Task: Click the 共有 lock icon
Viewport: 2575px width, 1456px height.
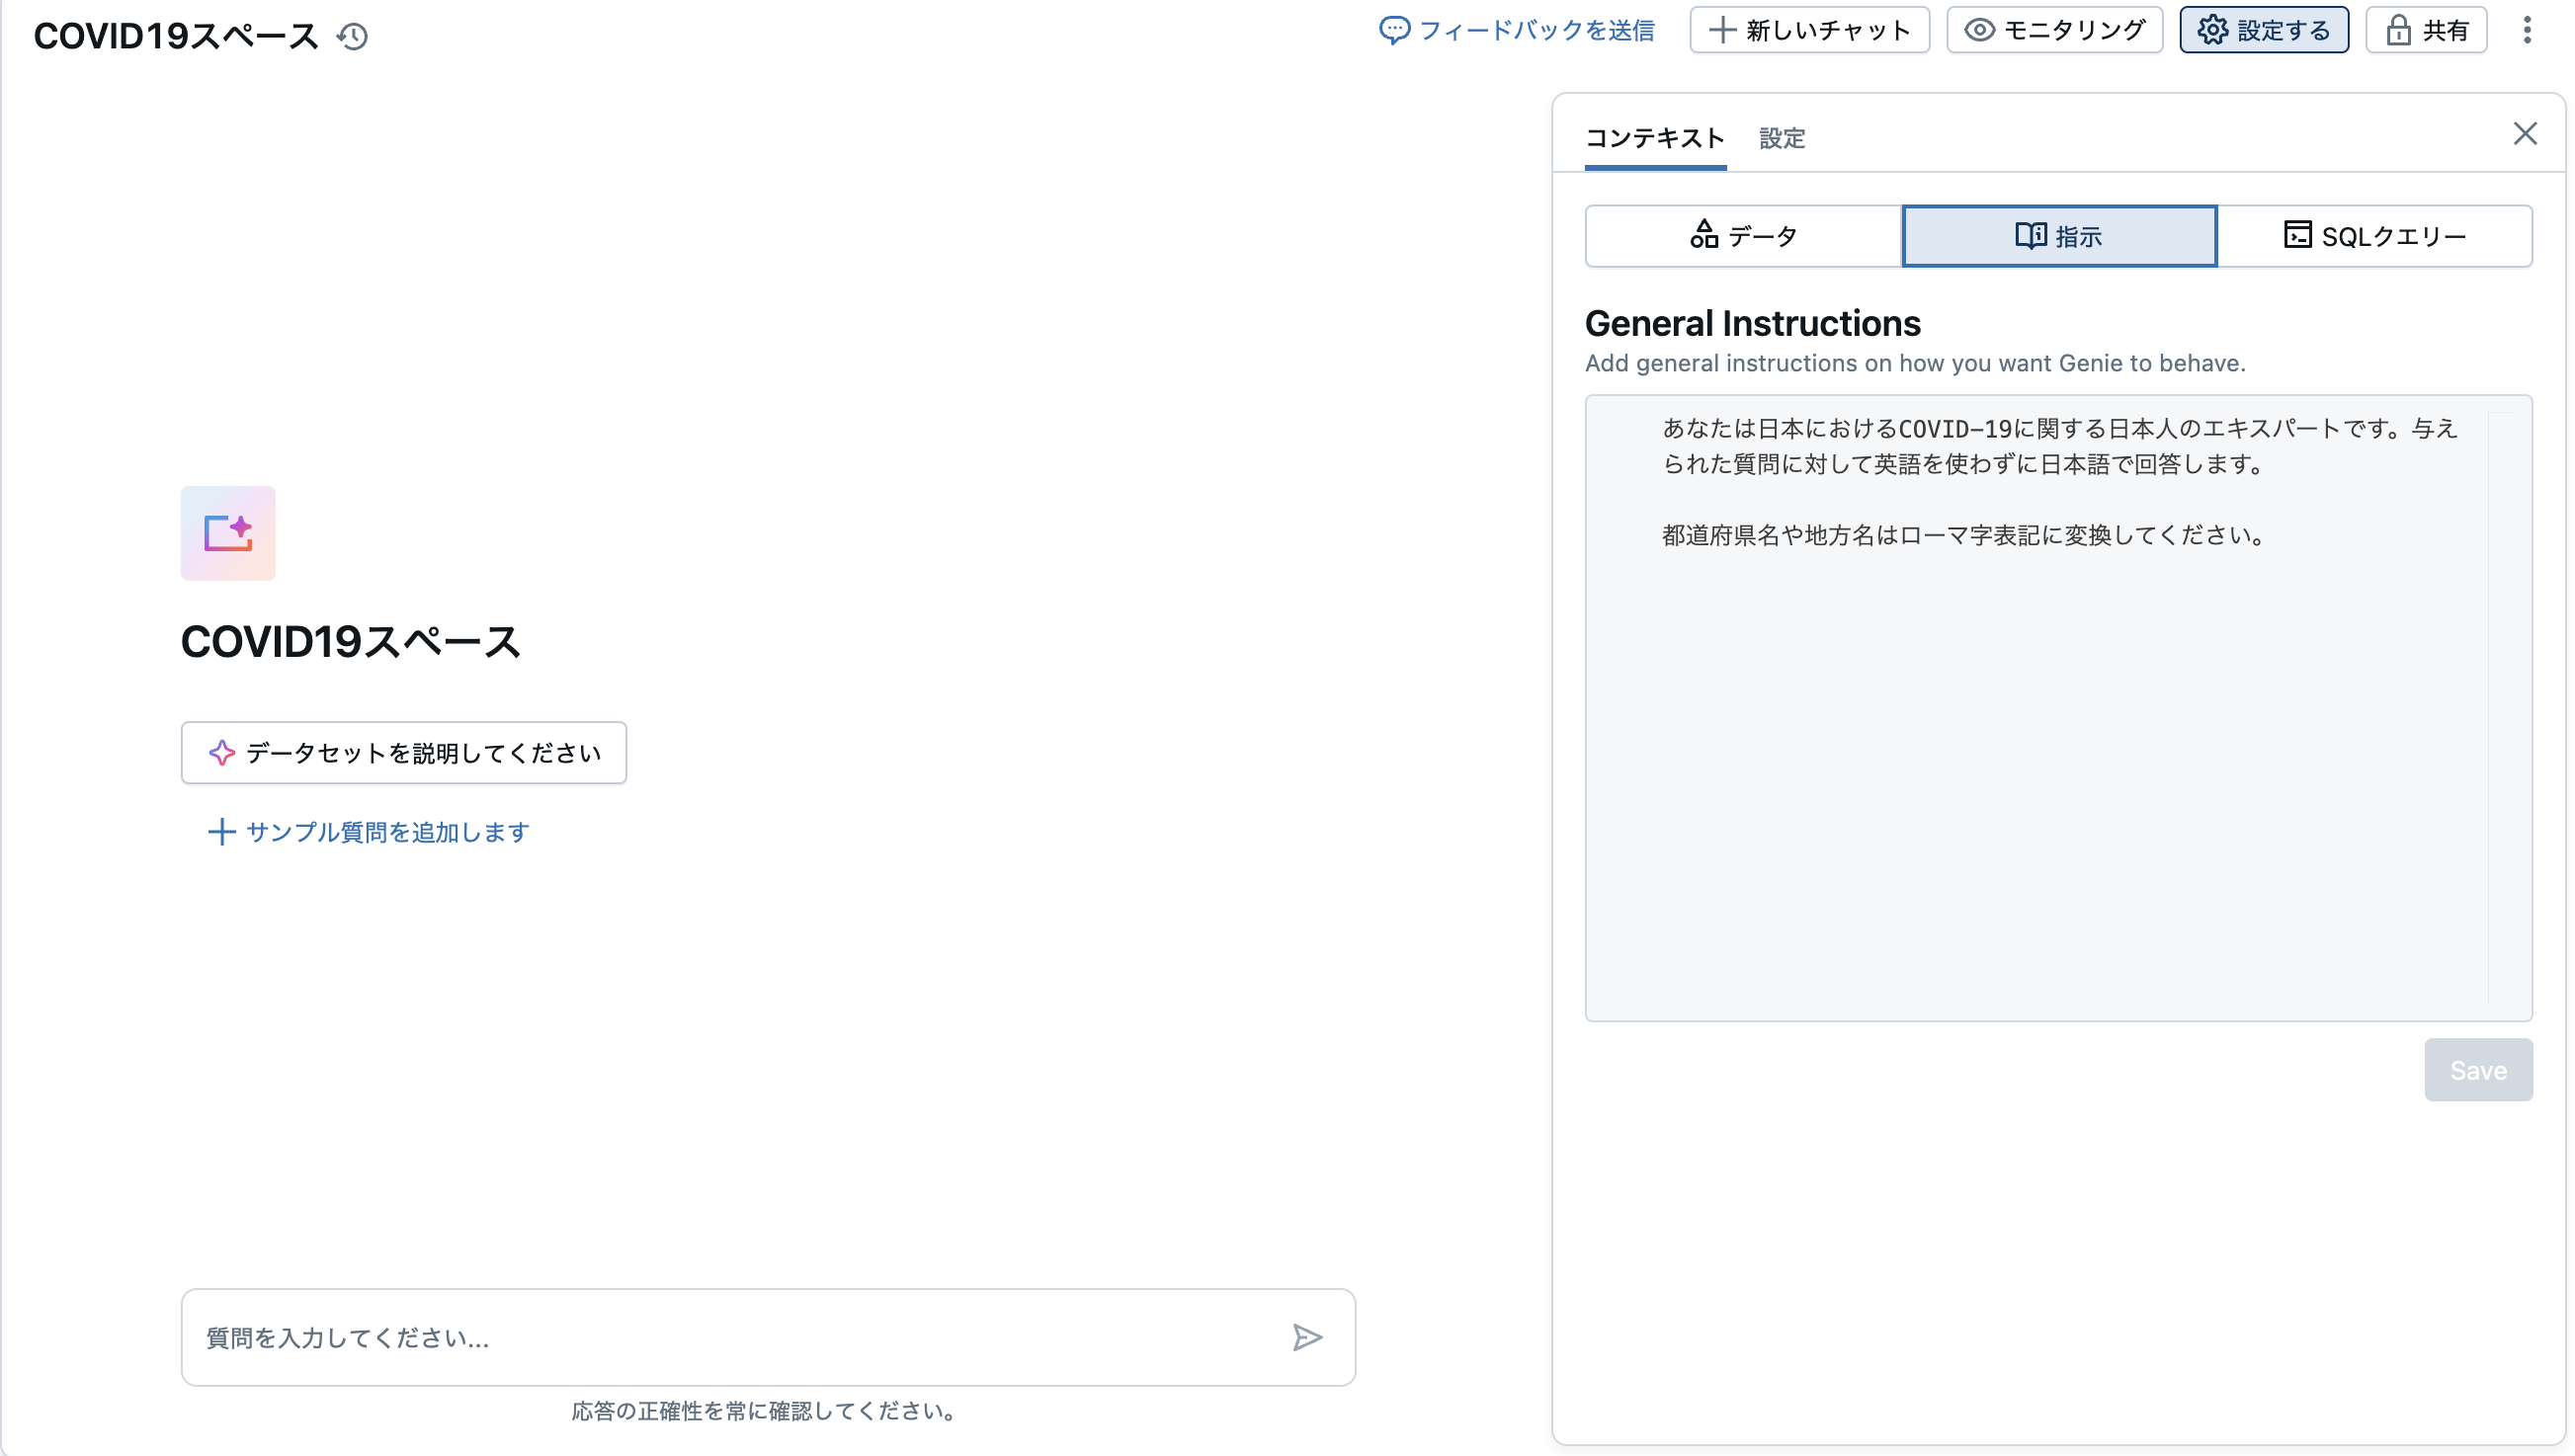Action: (x=2400, y=30)
